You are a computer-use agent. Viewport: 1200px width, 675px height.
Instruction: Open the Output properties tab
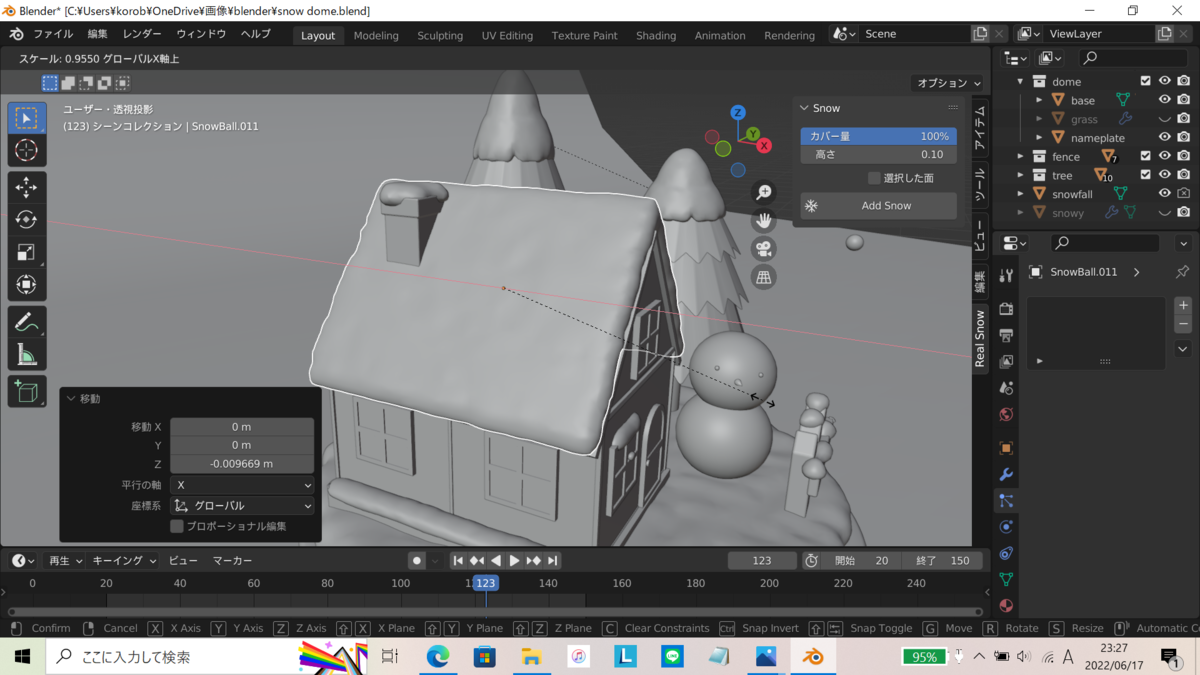click(x=1006, y=335)
